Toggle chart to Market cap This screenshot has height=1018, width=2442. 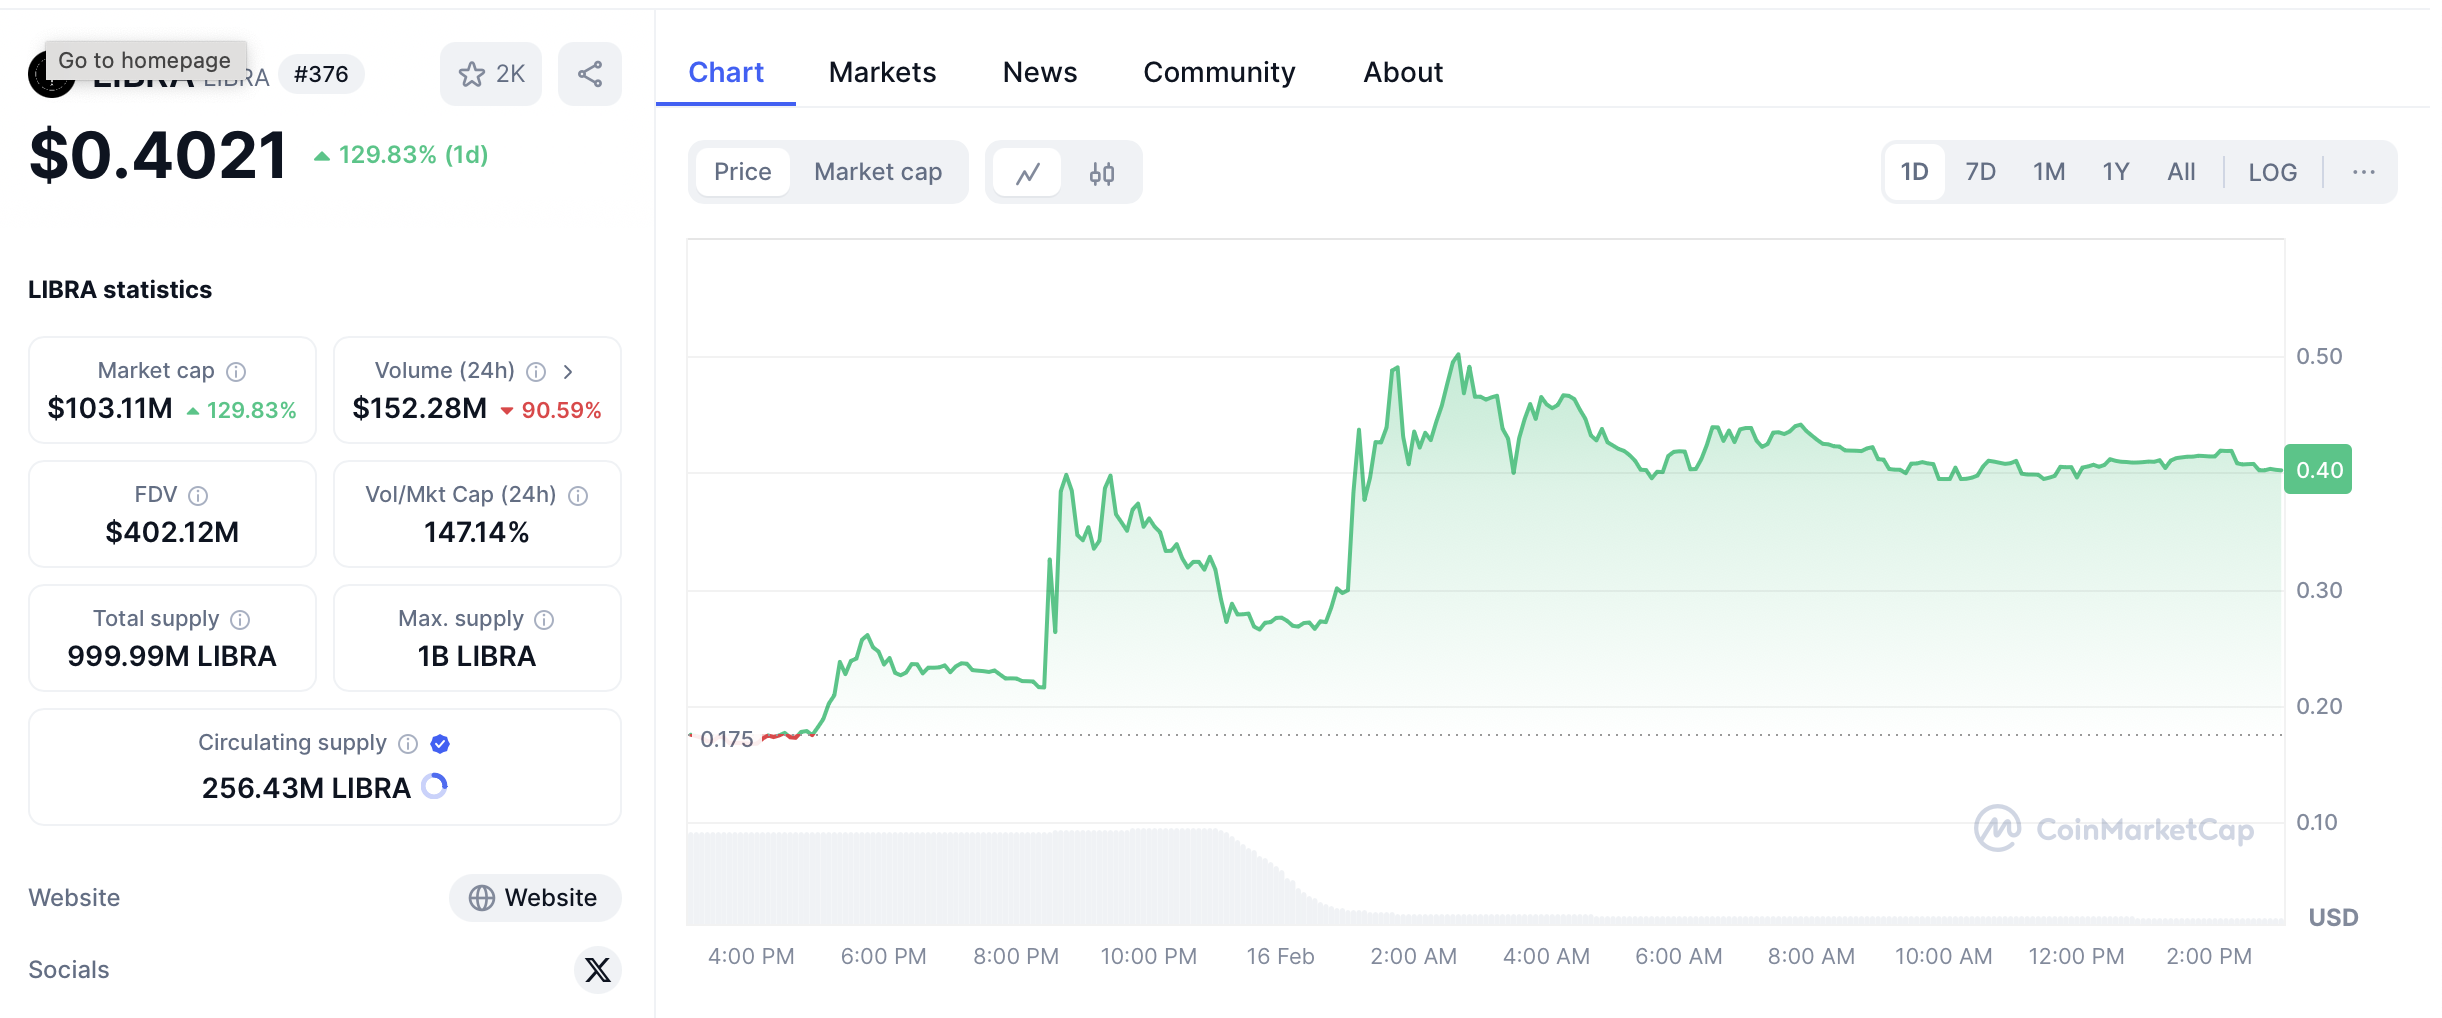pos(877,172)
